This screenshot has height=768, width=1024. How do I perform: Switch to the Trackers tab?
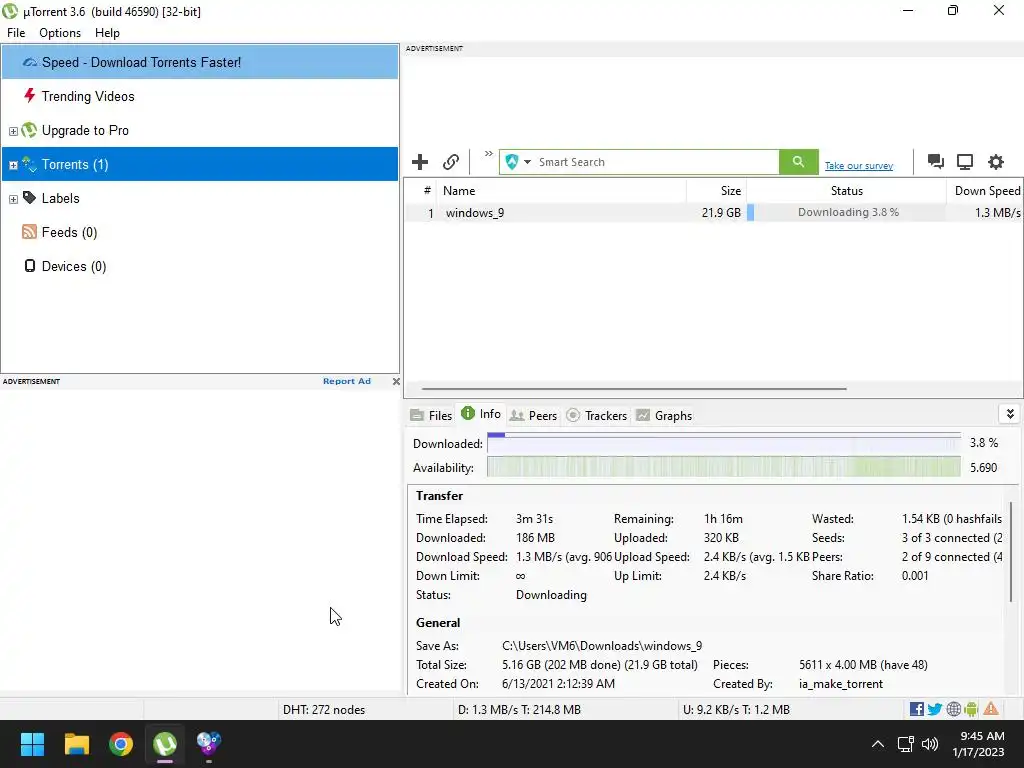coord(596,415)
